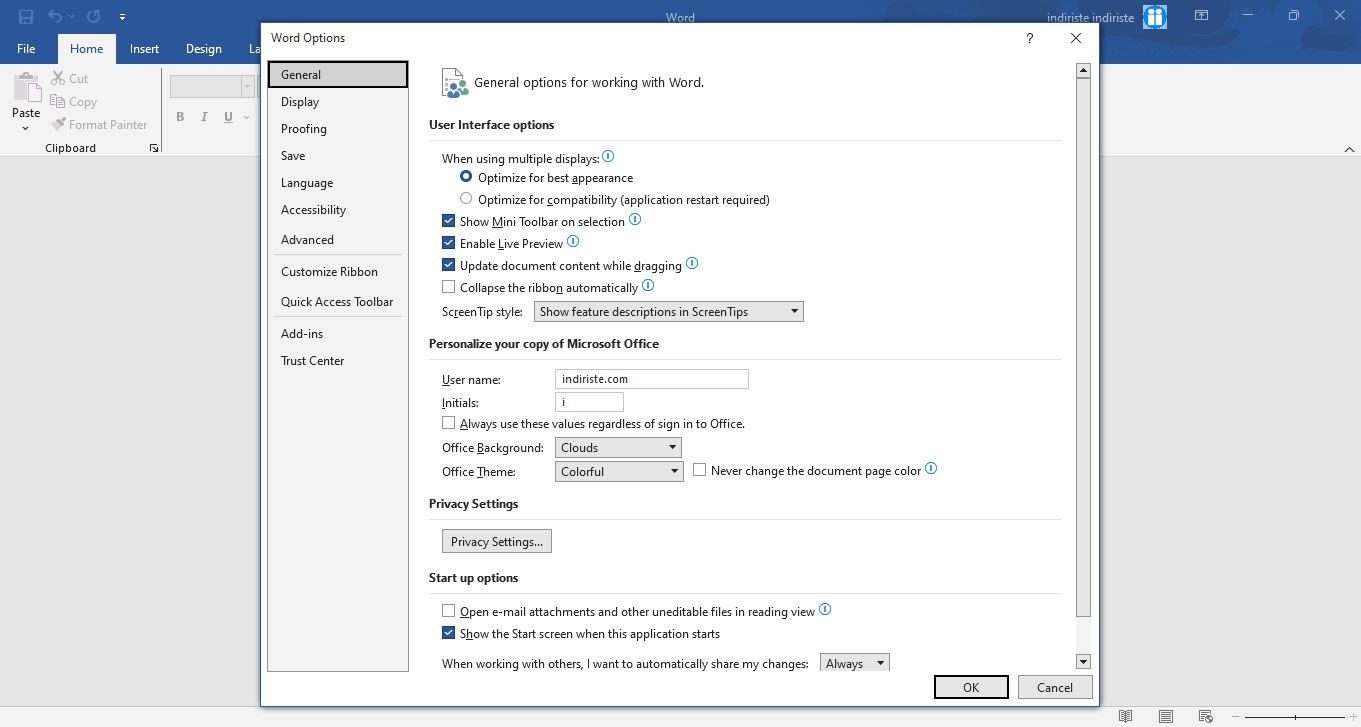The height and width of the screenshot is (727, 1361).
Task: Select Optimize for compatibility radio button
Action: (x=466, y=199)
